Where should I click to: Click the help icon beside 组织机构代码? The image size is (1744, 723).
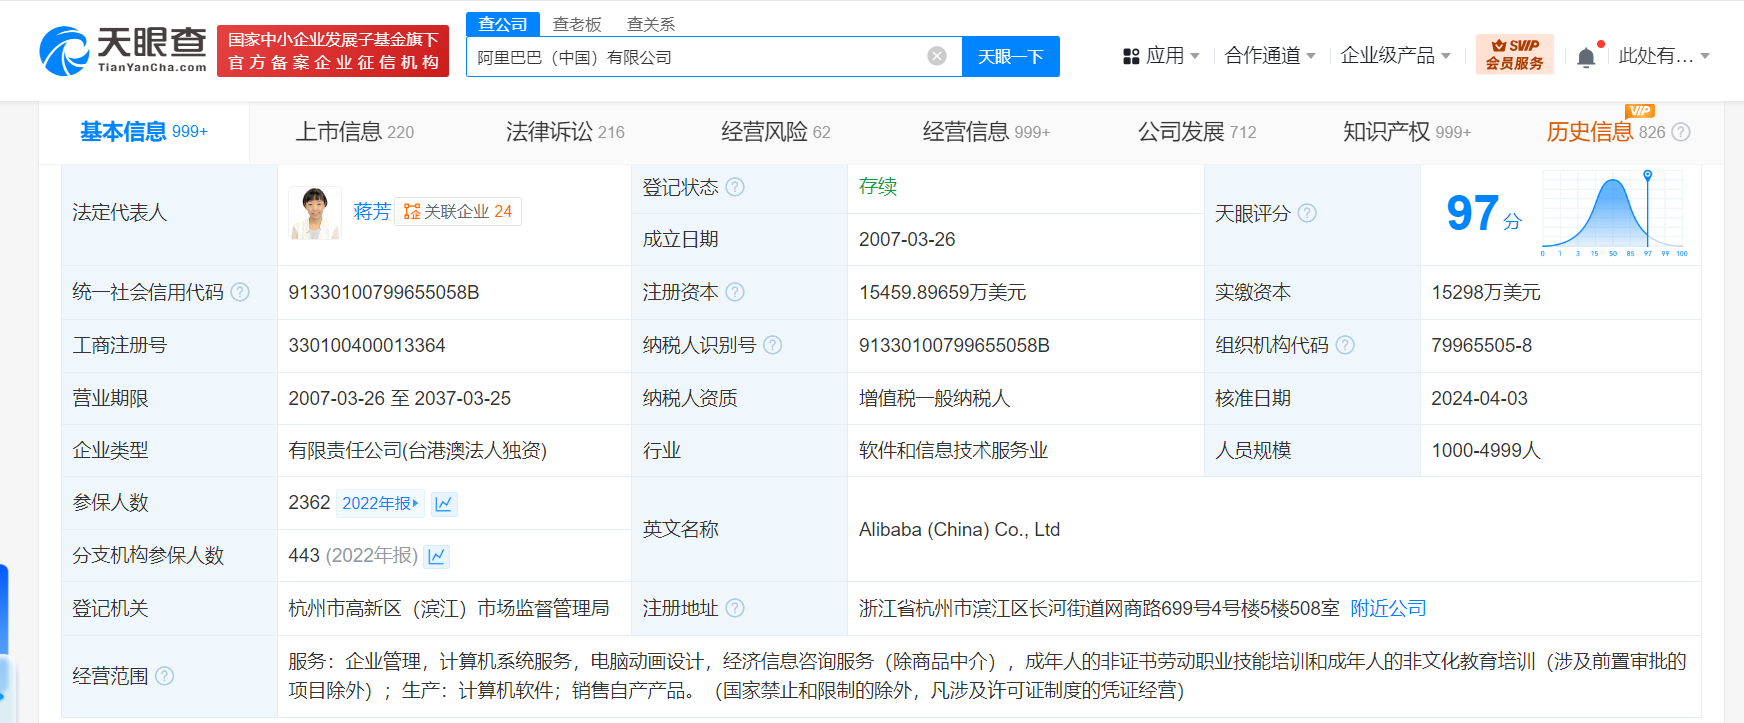tap(1345, 345)
